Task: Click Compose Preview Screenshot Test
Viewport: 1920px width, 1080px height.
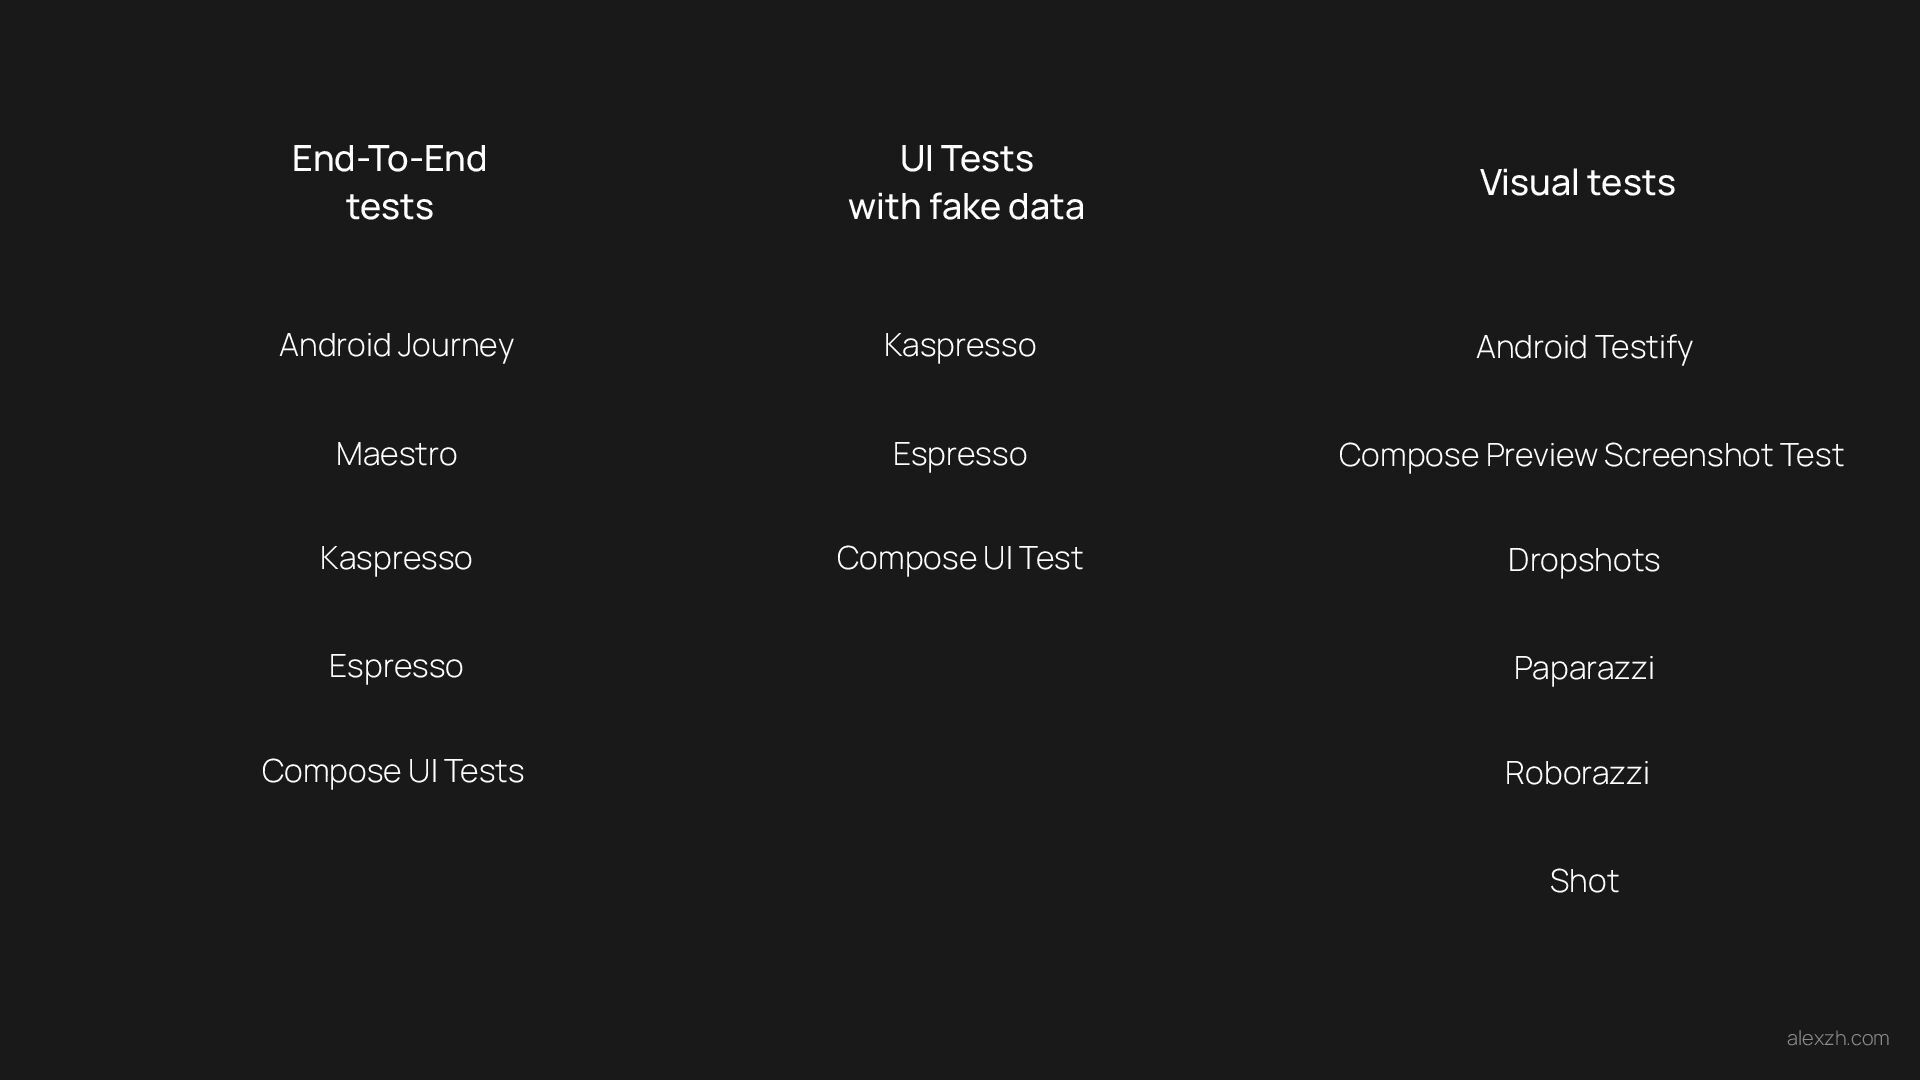Action: (1591, 455)
